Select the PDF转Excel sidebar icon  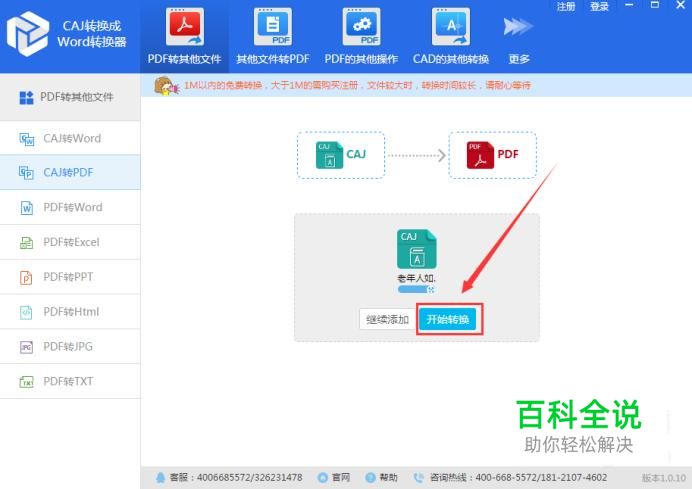coord(26,242)
